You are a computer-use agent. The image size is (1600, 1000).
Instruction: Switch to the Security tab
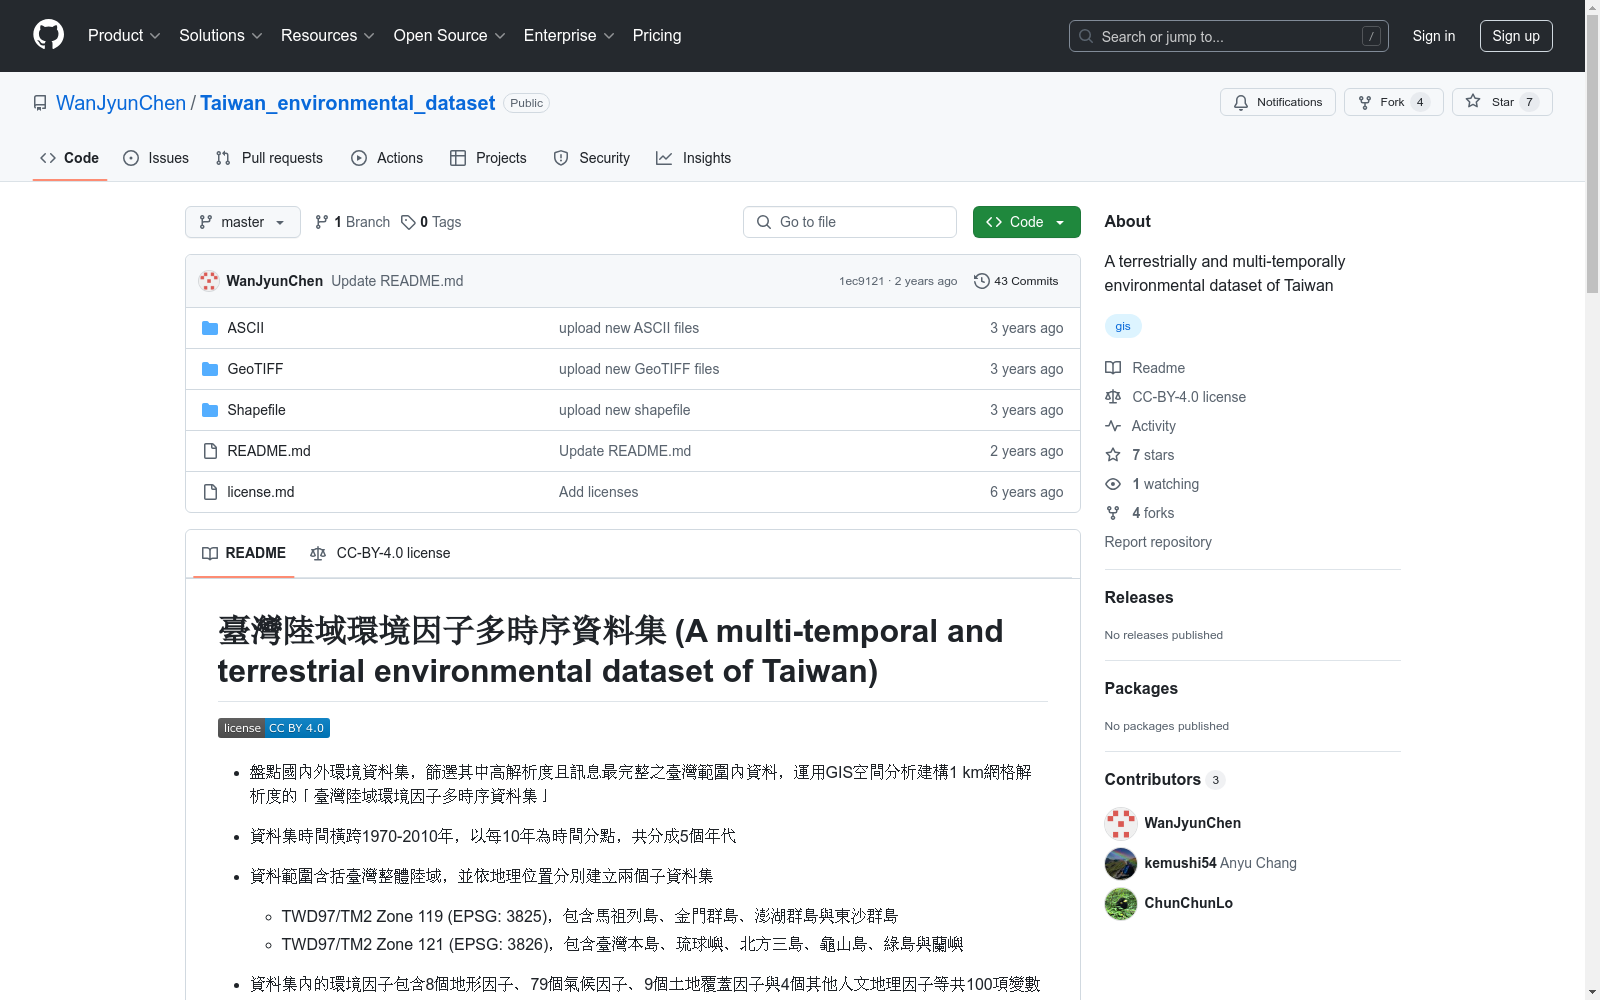tap(592, 158)
